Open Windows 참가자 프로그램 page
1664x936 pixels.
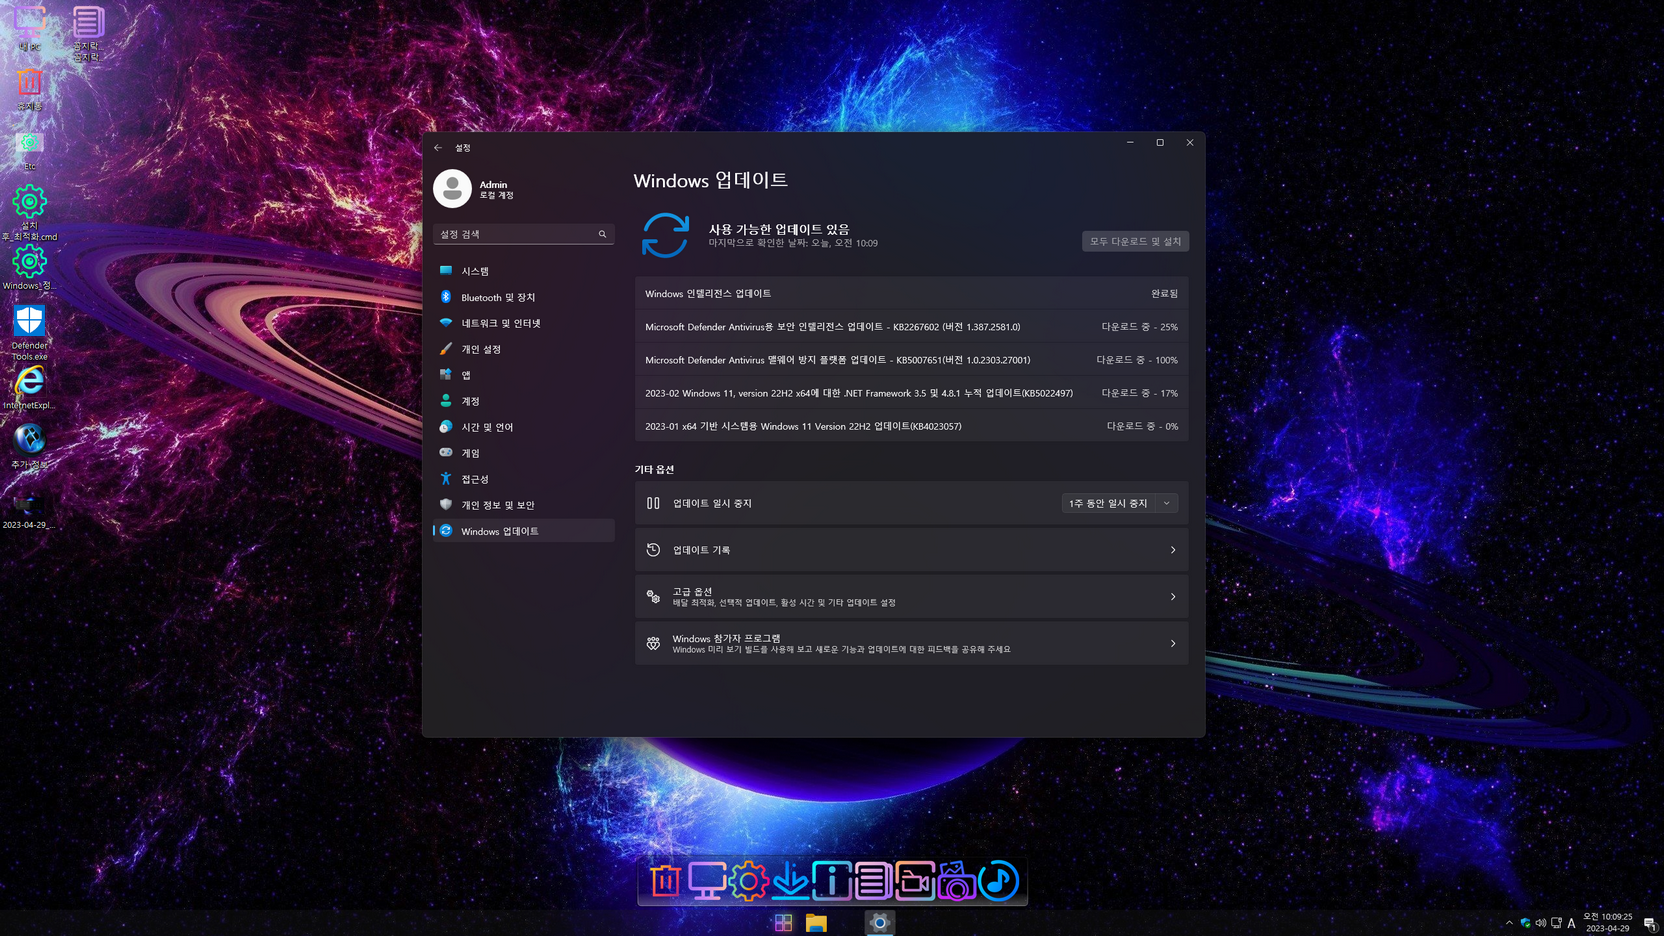(x=911, y=643)
